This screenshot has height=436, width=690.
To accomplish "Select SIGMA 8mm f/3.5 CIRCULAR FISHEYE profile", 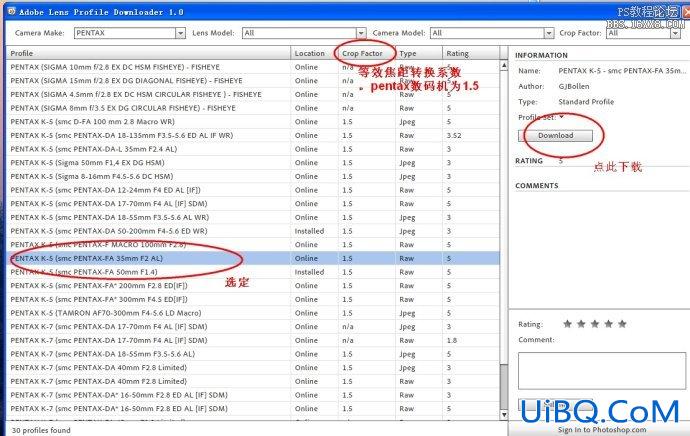I will (253, 108).
